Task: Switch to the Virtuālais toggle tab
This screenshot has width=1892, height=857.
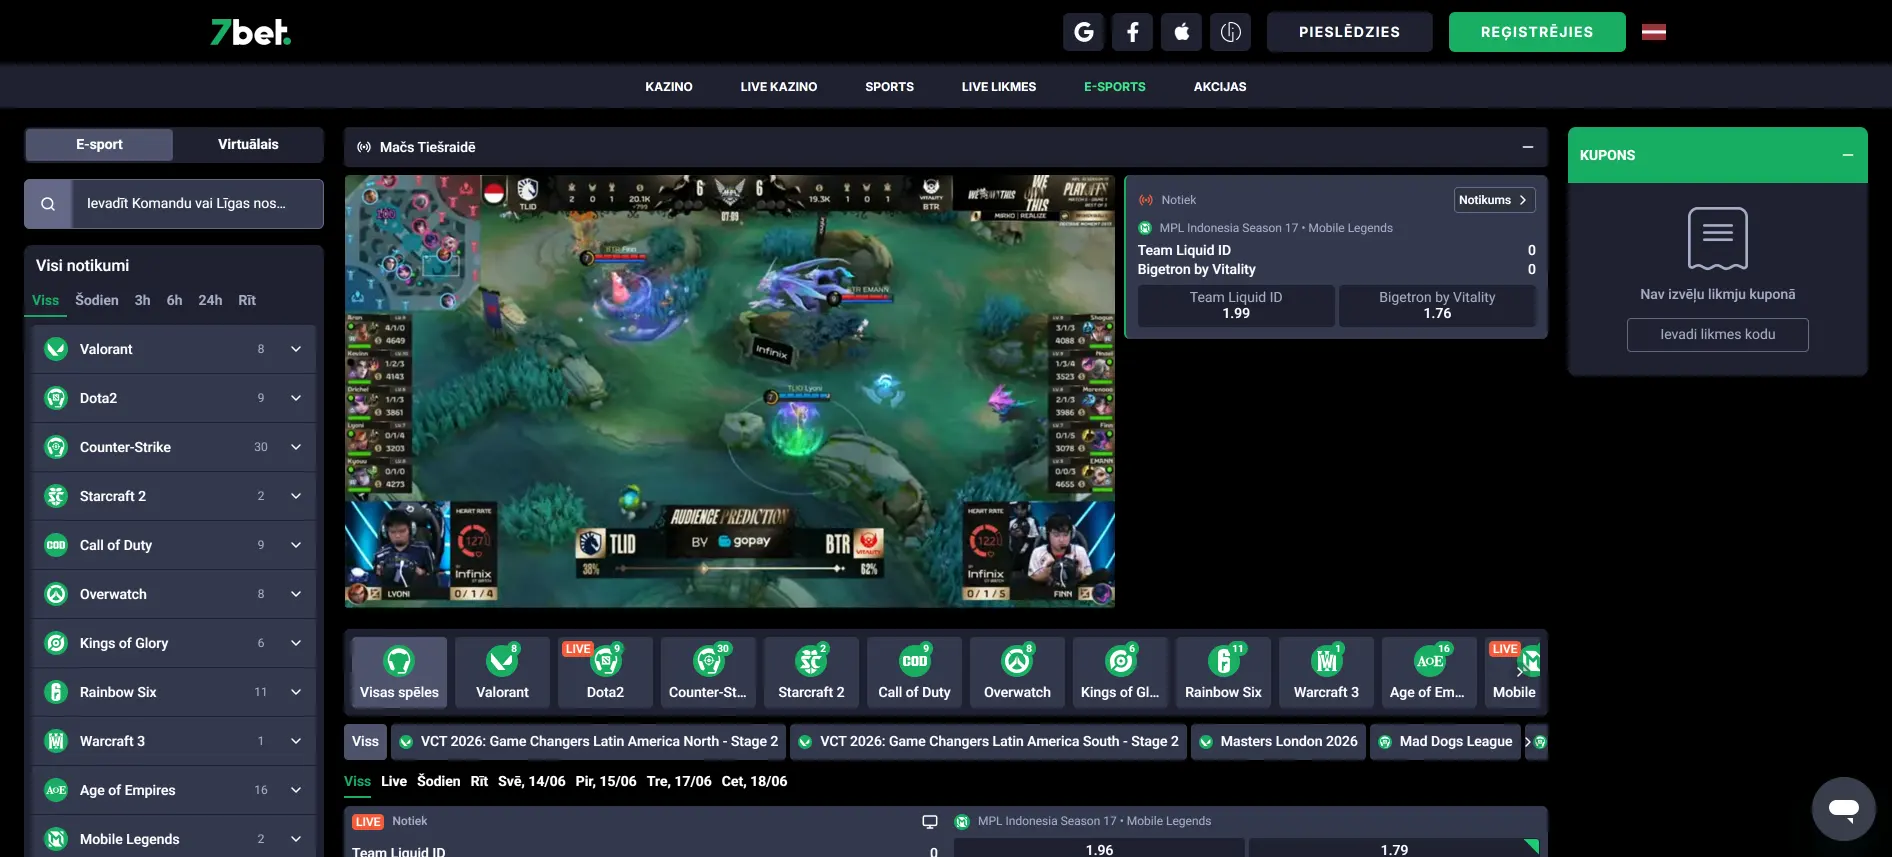Action: 248,145
